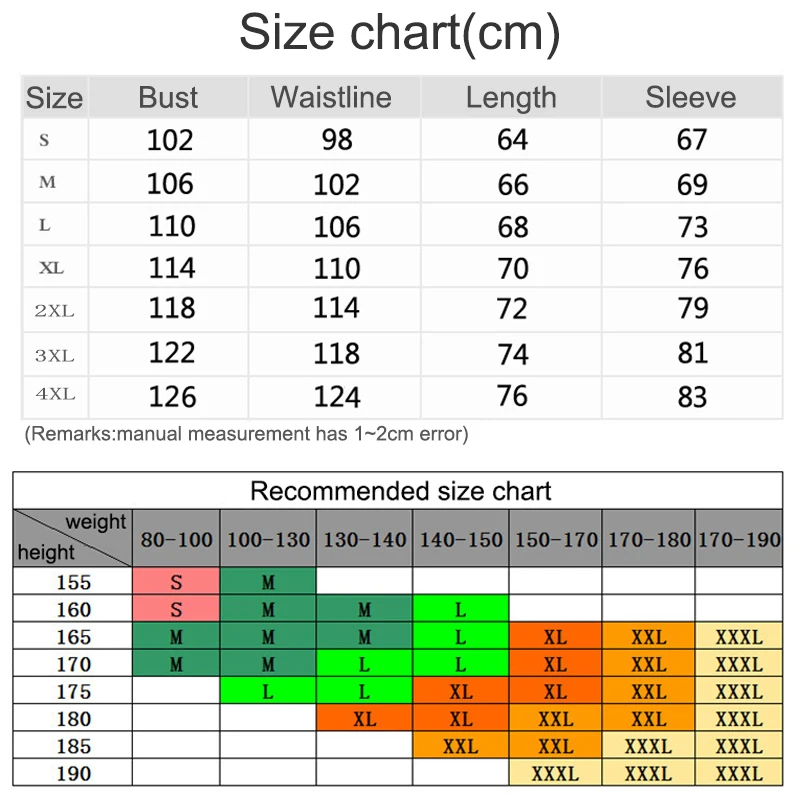Select the Sleeve column header
This screenshot has width=800, height=800.
(690, 98)
